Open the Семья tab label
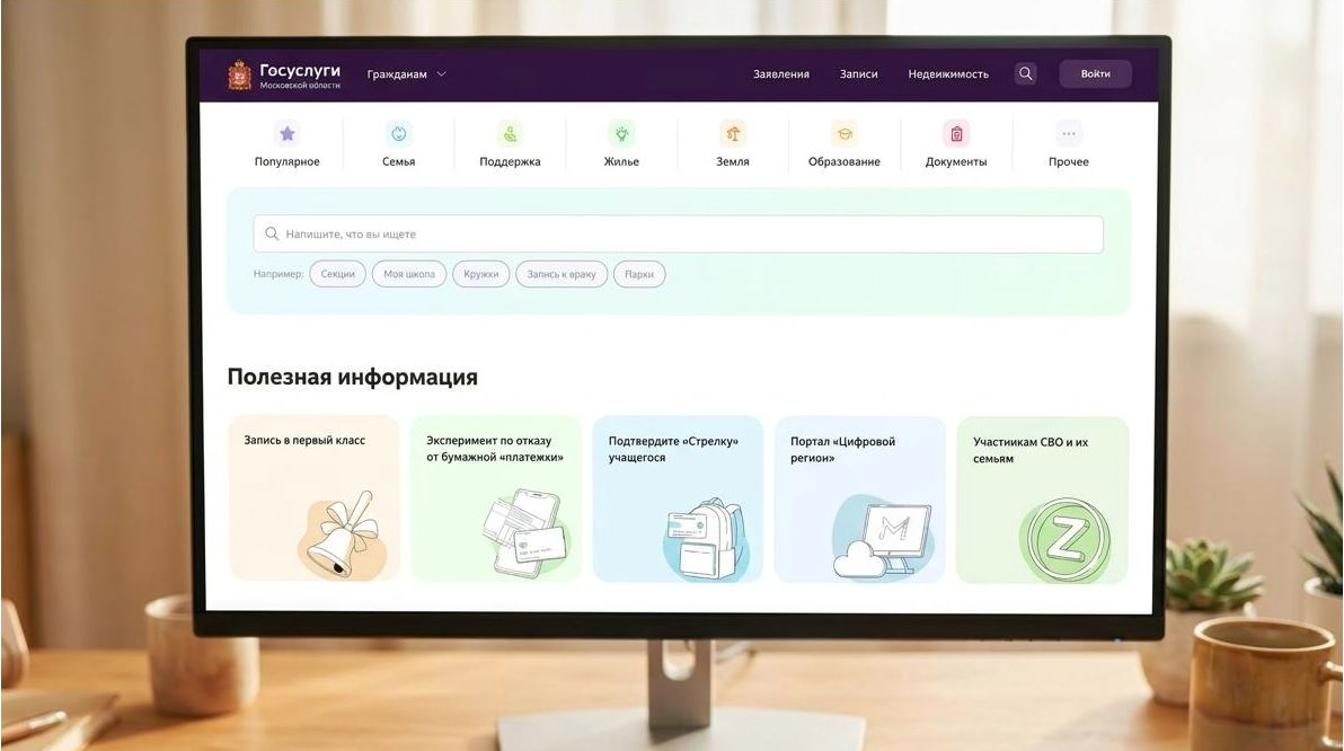 399,162
